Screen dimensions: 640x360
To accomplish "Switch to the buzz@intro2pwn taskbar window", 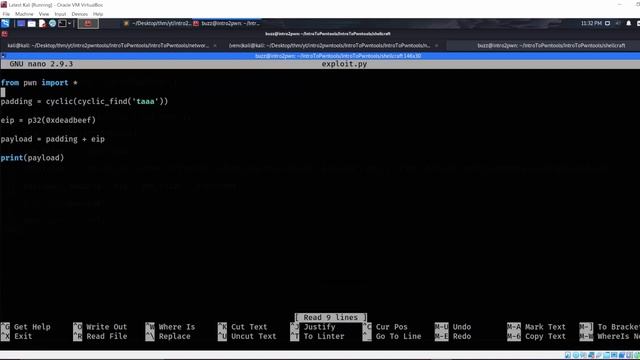I will click(x=227, y=24).
